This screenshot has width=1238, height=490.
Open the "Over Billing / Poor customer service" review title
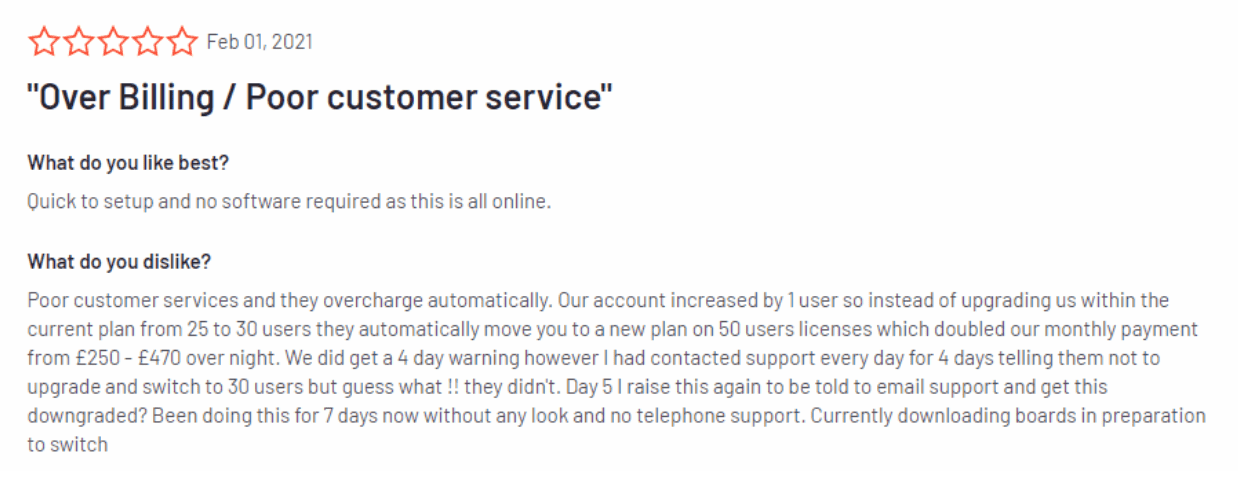pyautogui.click(x=320, y=98)
